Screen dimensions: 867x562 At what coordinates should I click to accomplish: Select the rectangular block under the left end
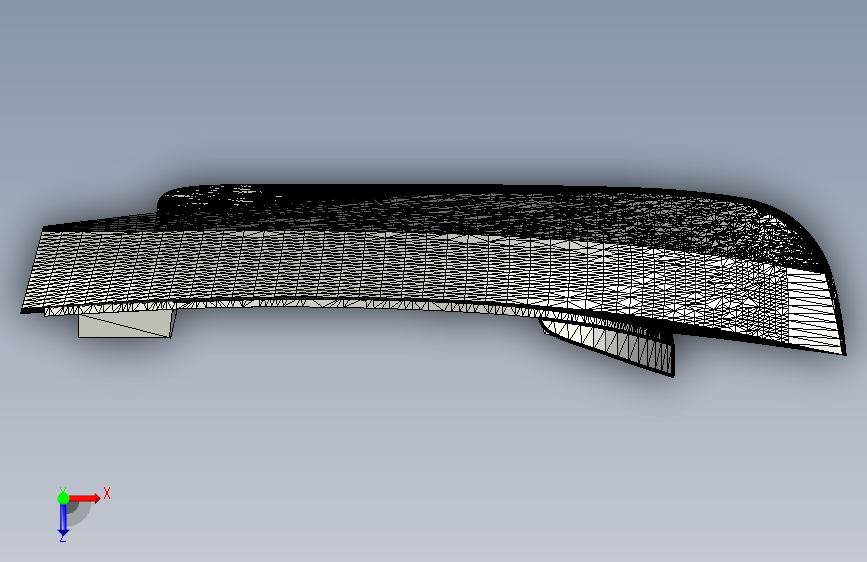(x=126, y=325)
